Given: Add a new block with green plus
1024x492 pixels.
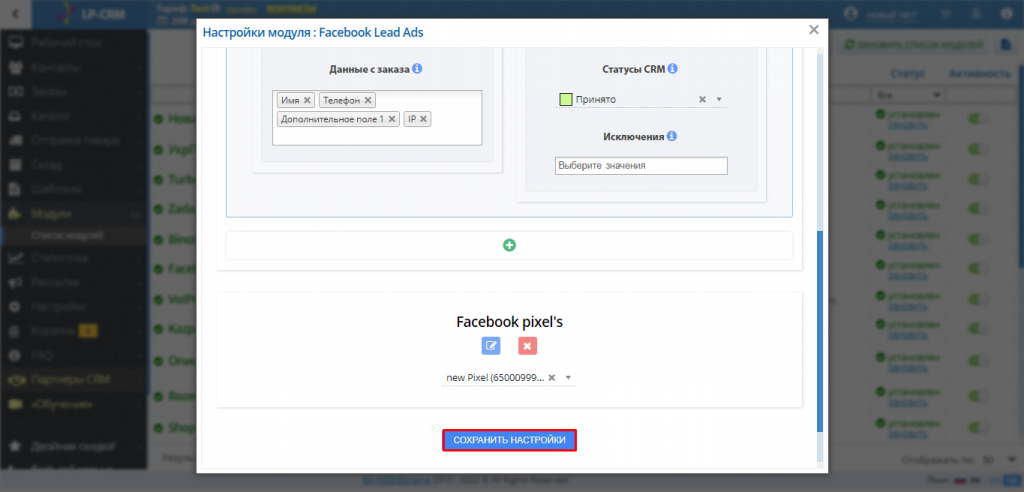Looking at the screenshot, I should pos(509,245).
